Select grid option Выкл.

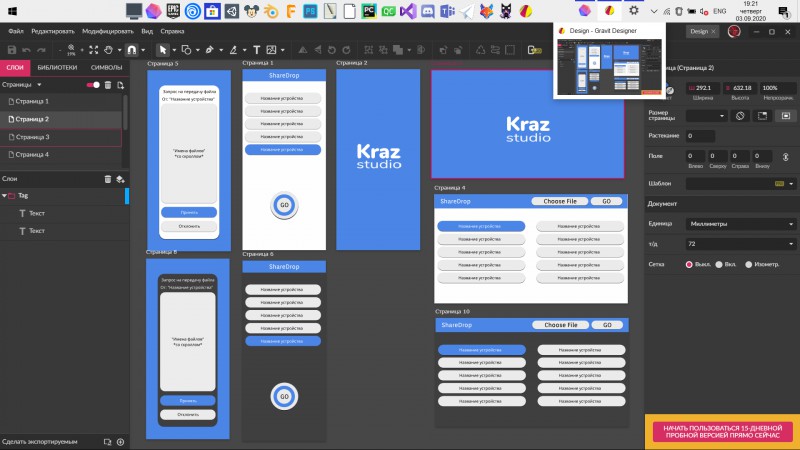[x=689, y=264]
